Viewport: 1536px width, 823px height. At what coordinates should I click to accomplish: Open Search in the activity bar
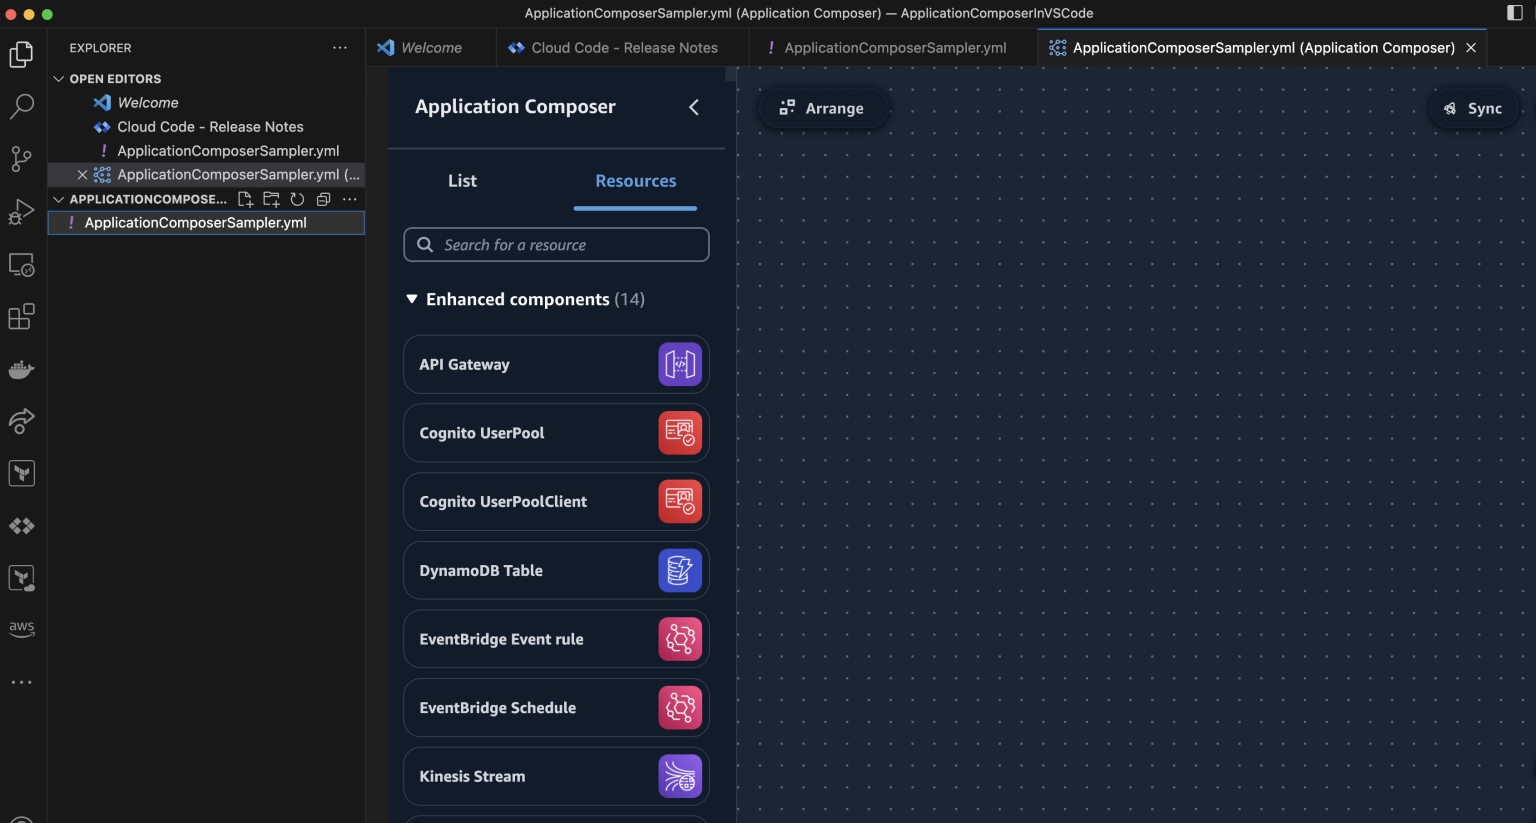coord(21,105)
